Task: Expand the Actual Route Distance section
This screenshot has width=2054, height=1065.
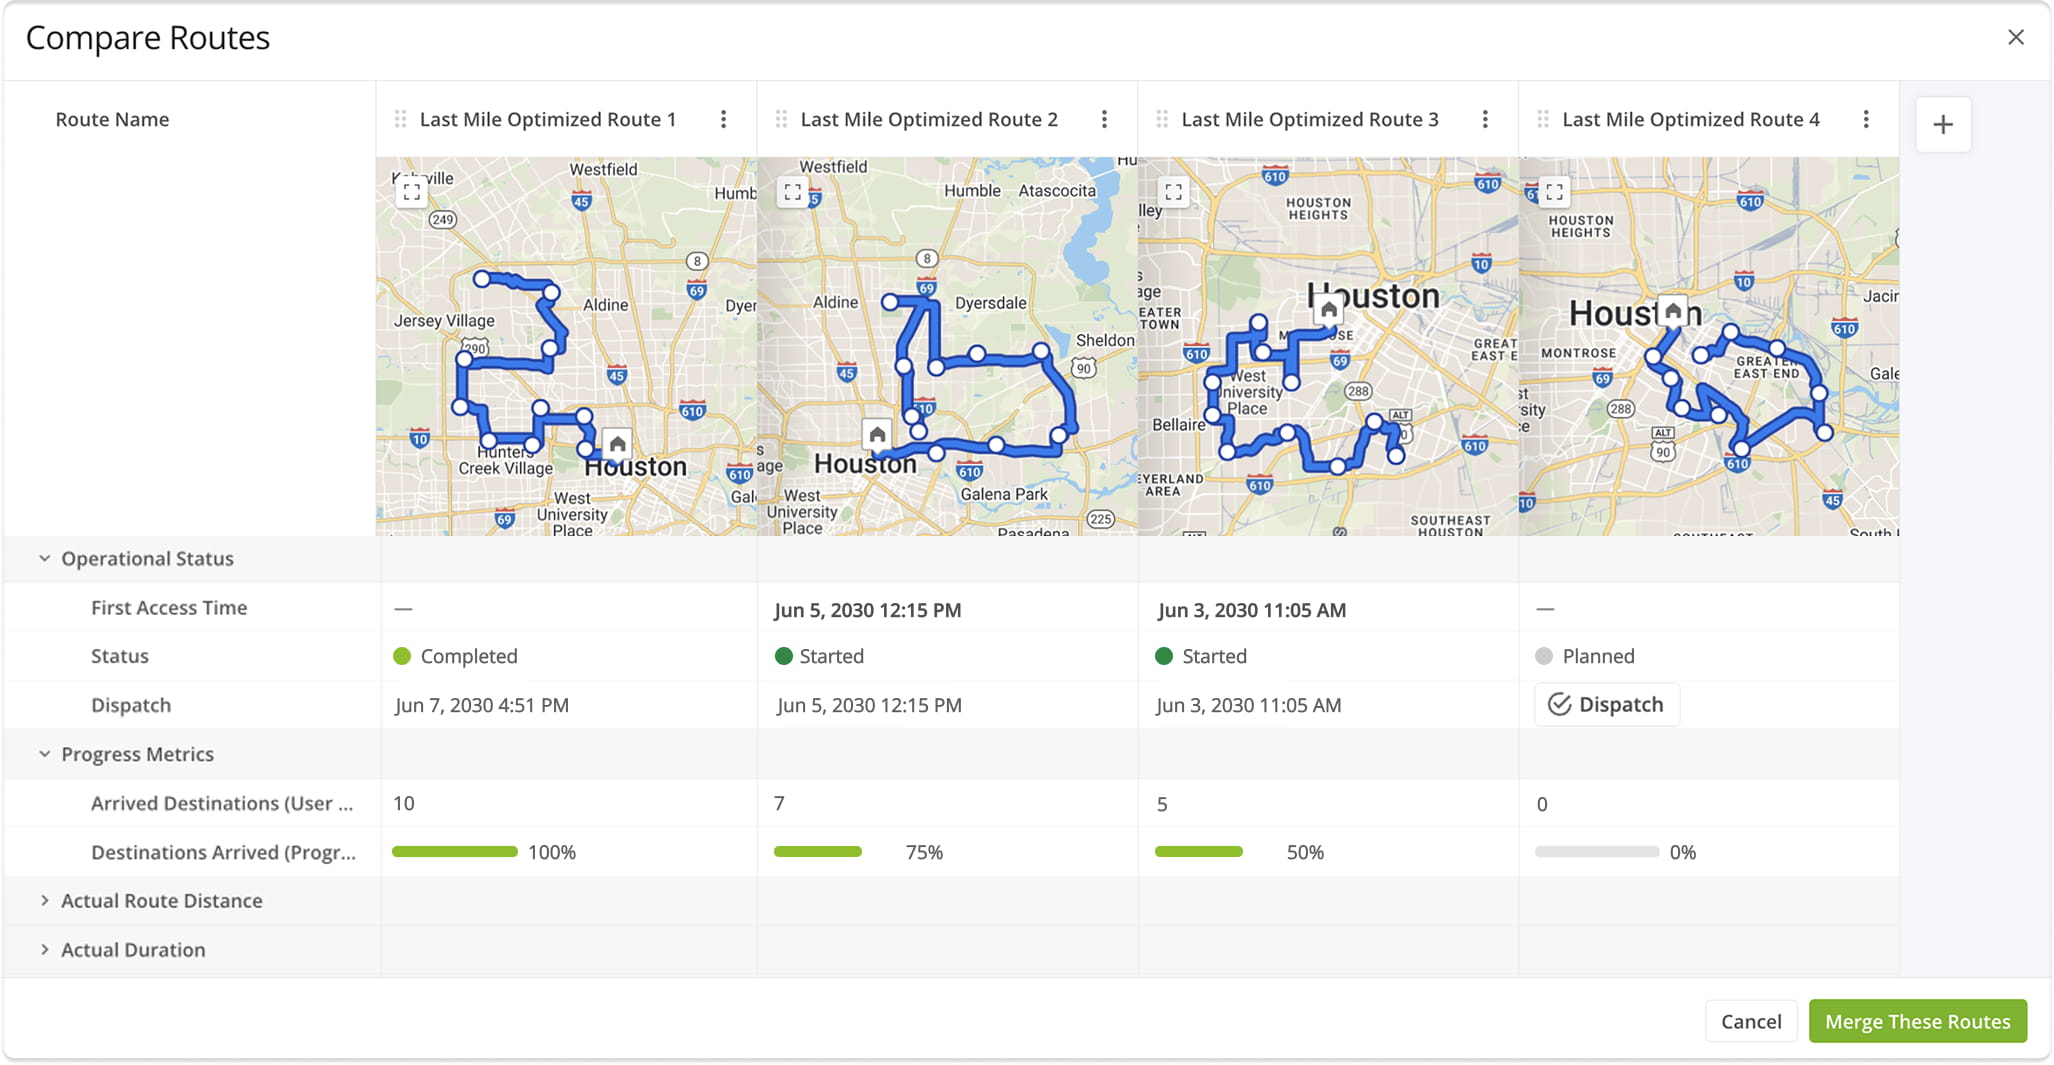Action: pyautogui.click(x=45, y=901)
